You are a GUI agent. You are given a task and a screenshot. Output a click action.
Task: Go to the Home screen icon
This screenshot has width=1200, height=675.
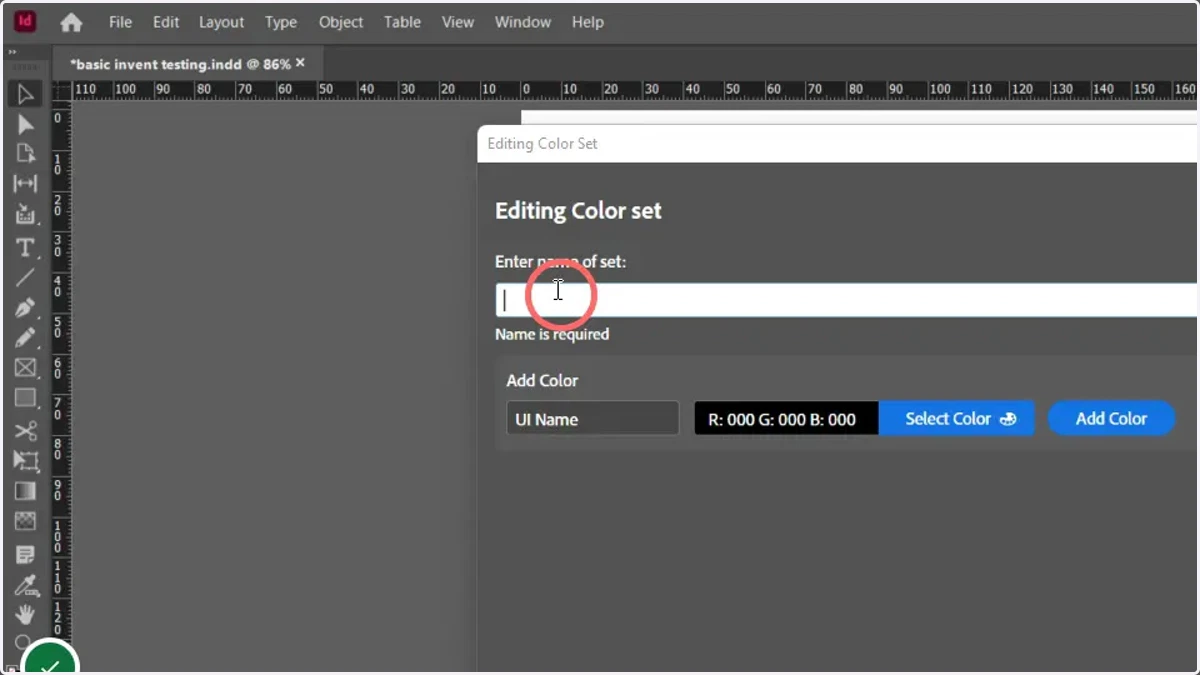coord(71,22)
